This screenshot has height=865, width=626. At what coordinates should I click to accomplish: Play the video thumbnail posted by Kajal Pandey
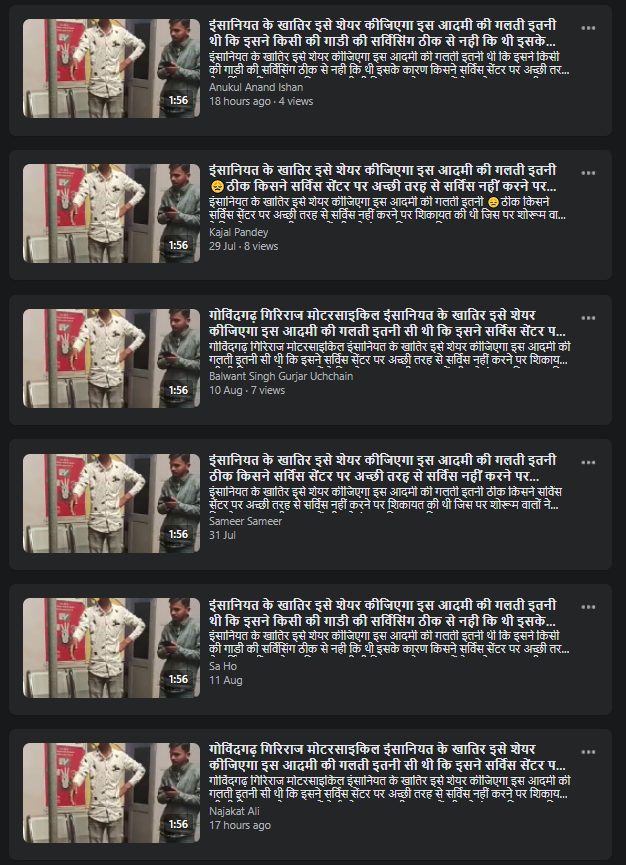click(111, 213)
